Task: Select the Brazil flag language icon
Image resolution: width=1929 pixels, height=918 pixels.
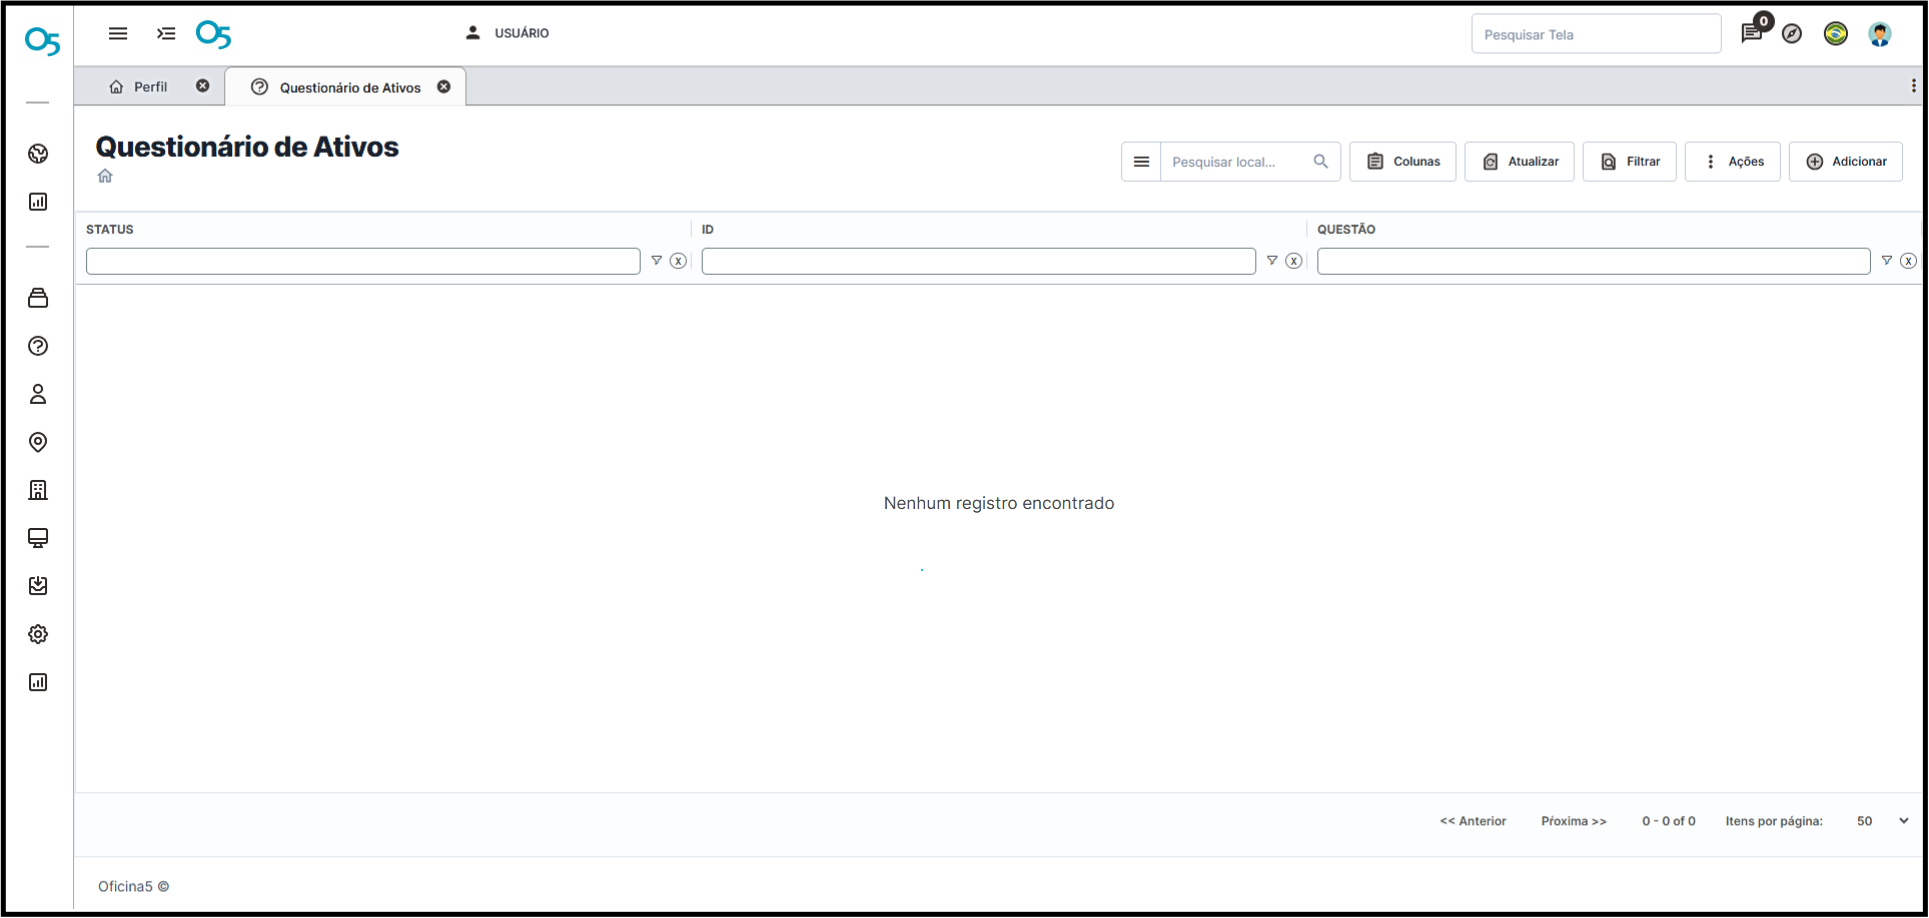Action: pos(1835,34)
